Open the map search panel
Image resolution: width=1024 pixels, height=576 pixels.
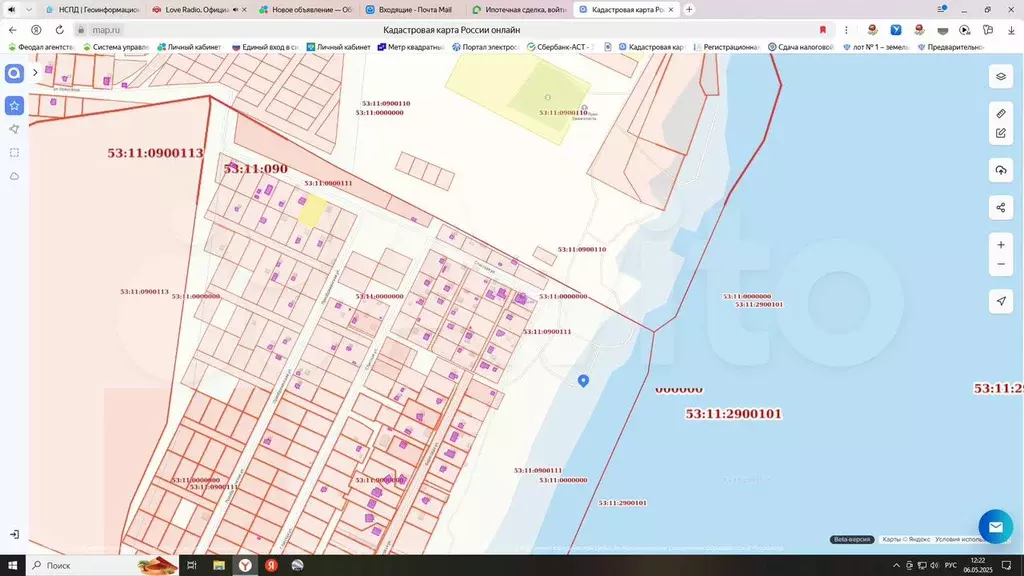pos(14,73)
